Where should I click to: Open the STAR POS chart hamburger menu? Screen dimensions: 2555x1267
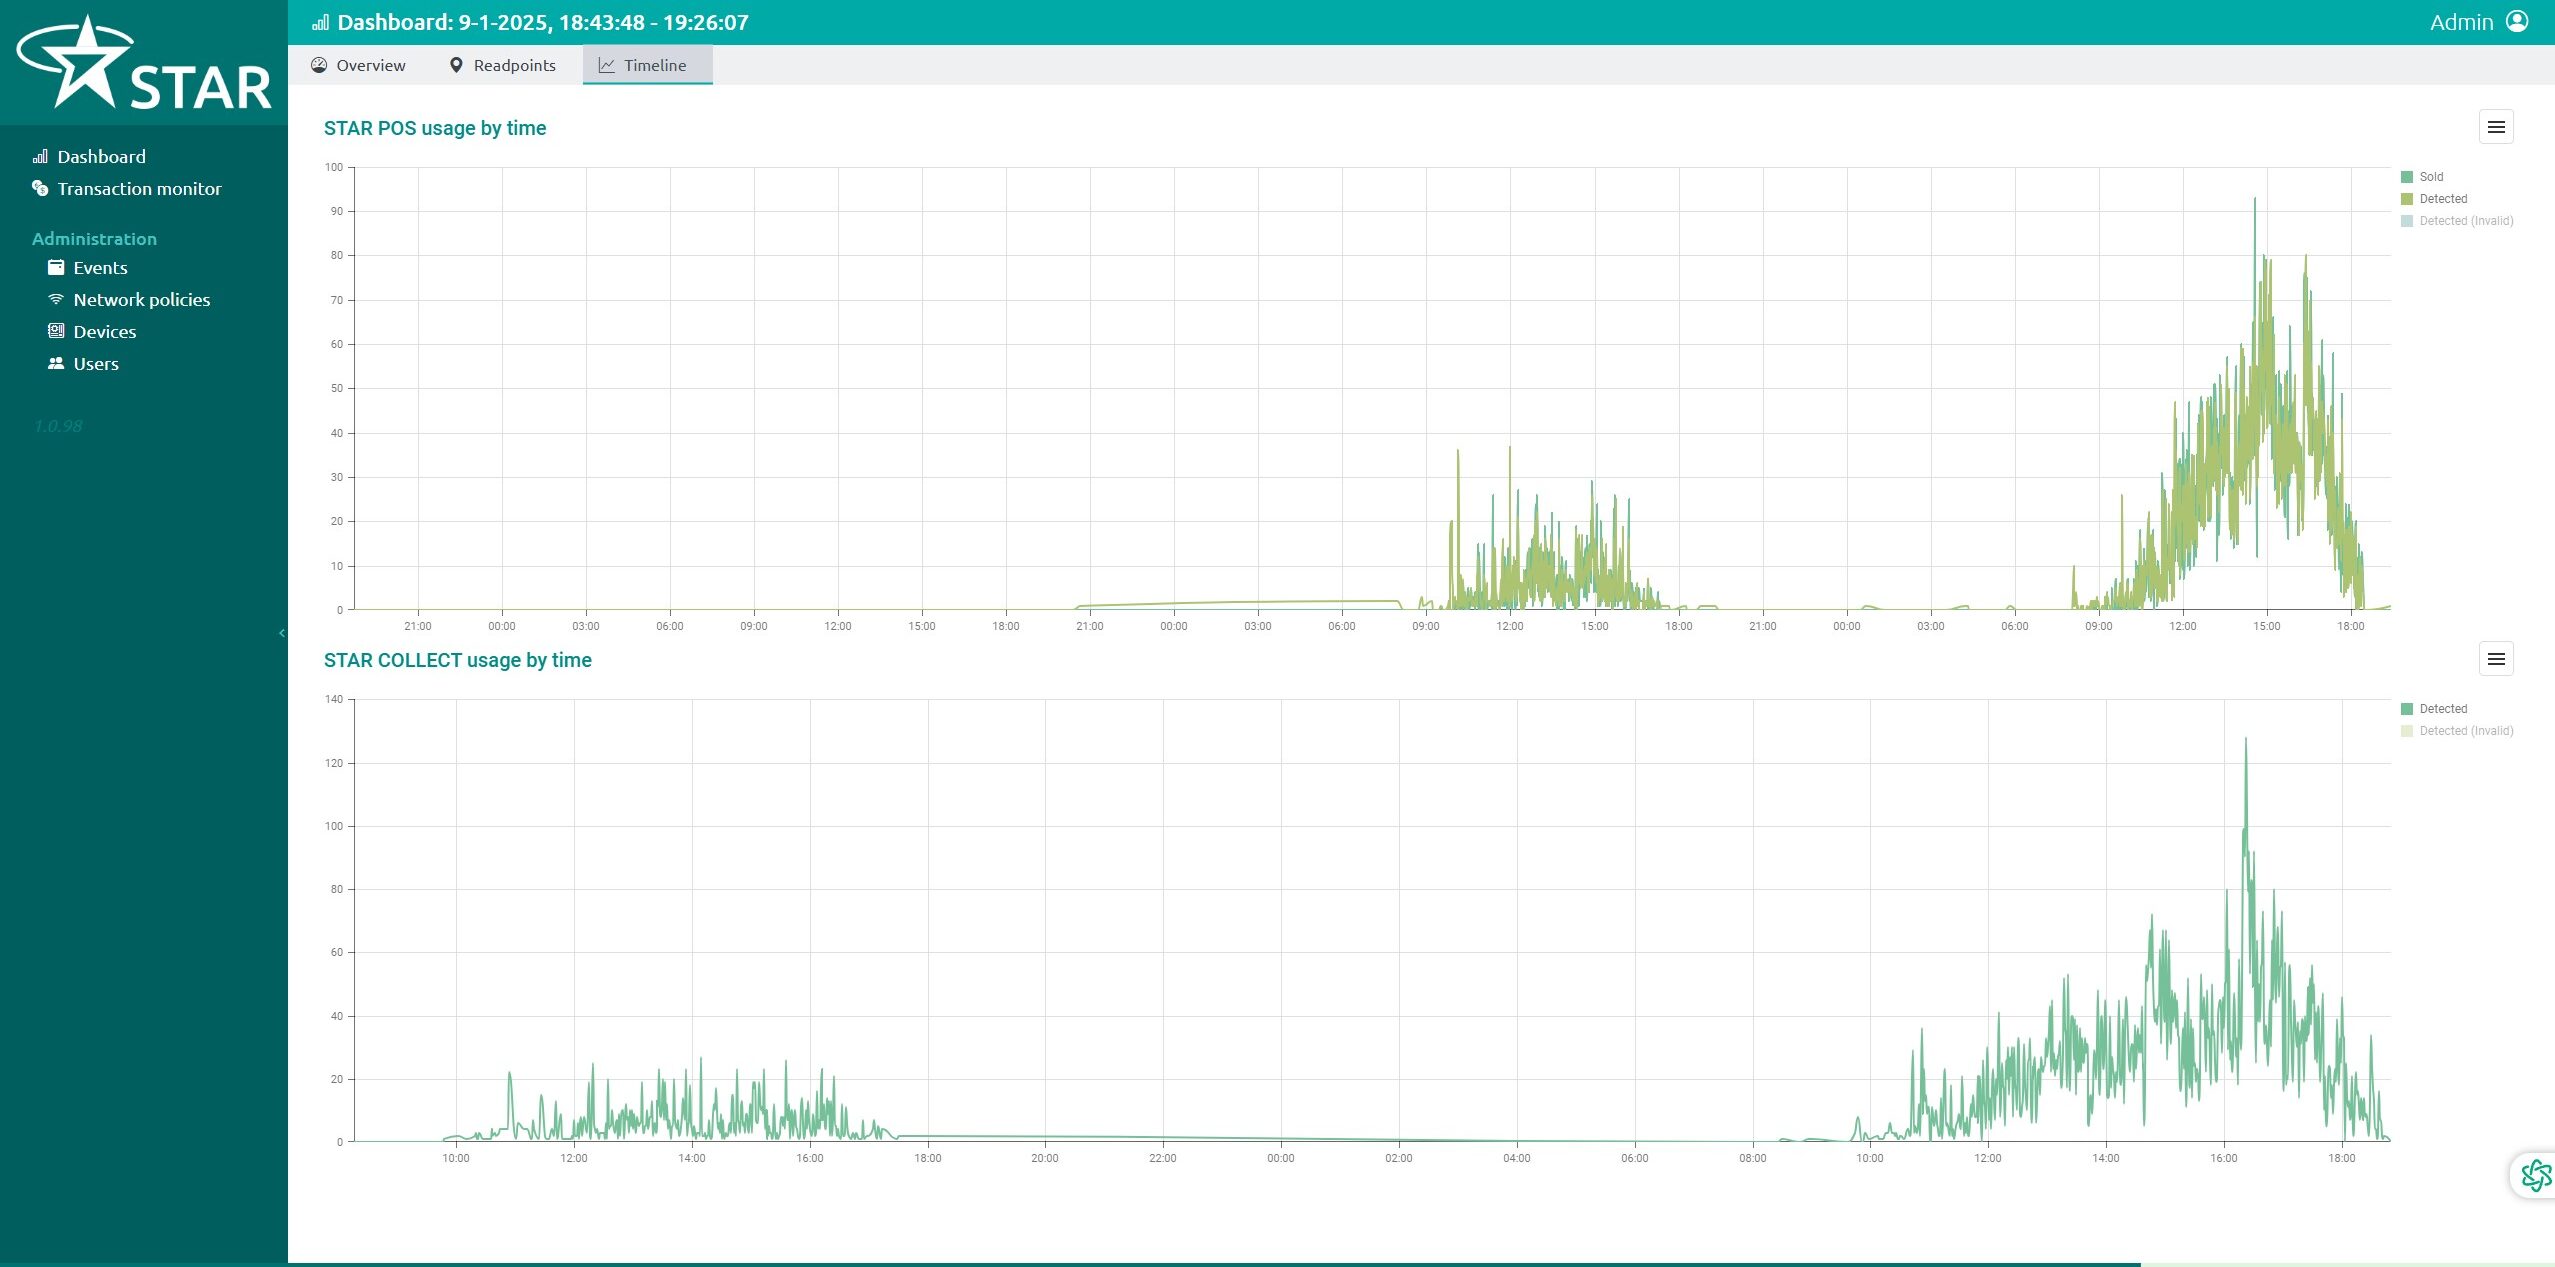click(2496, 127)
